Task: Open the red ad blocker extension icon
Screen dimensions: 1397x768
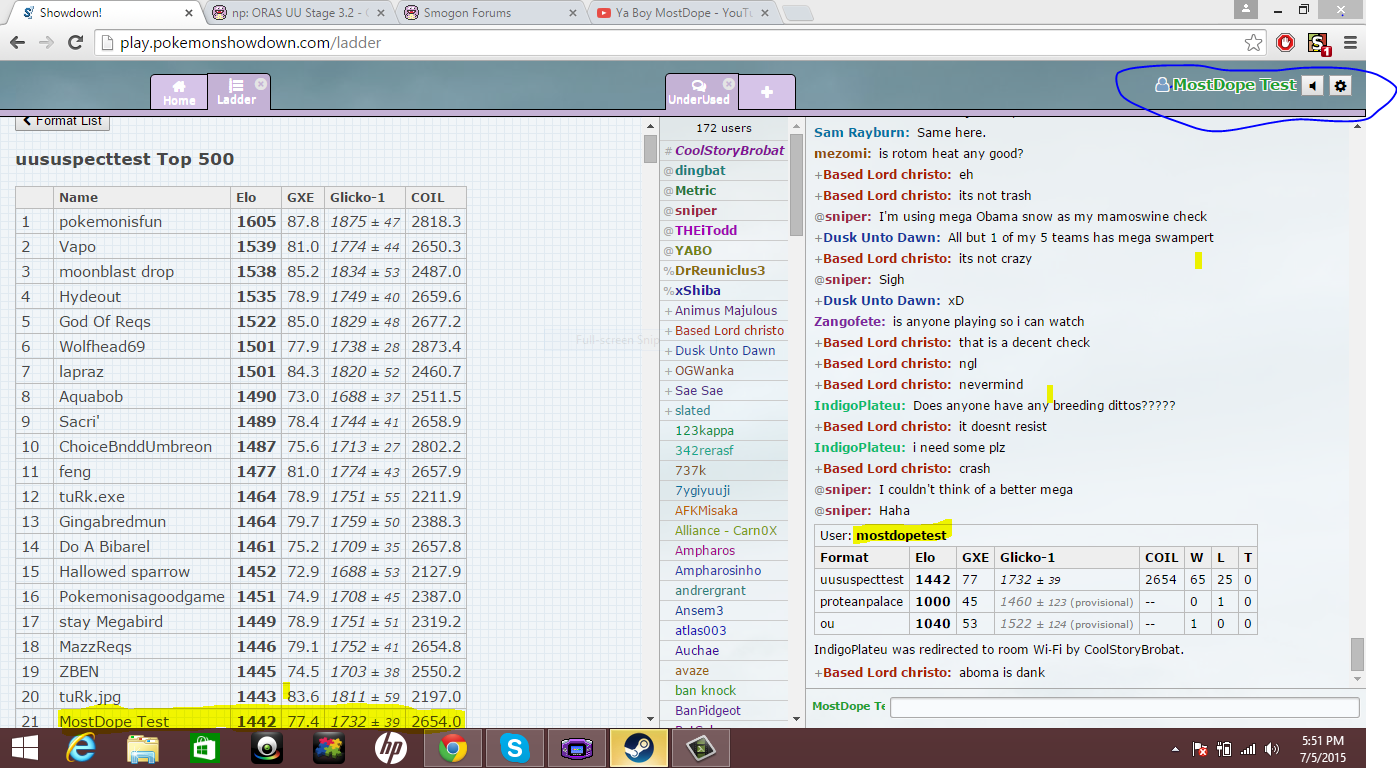Action: 1286,43
